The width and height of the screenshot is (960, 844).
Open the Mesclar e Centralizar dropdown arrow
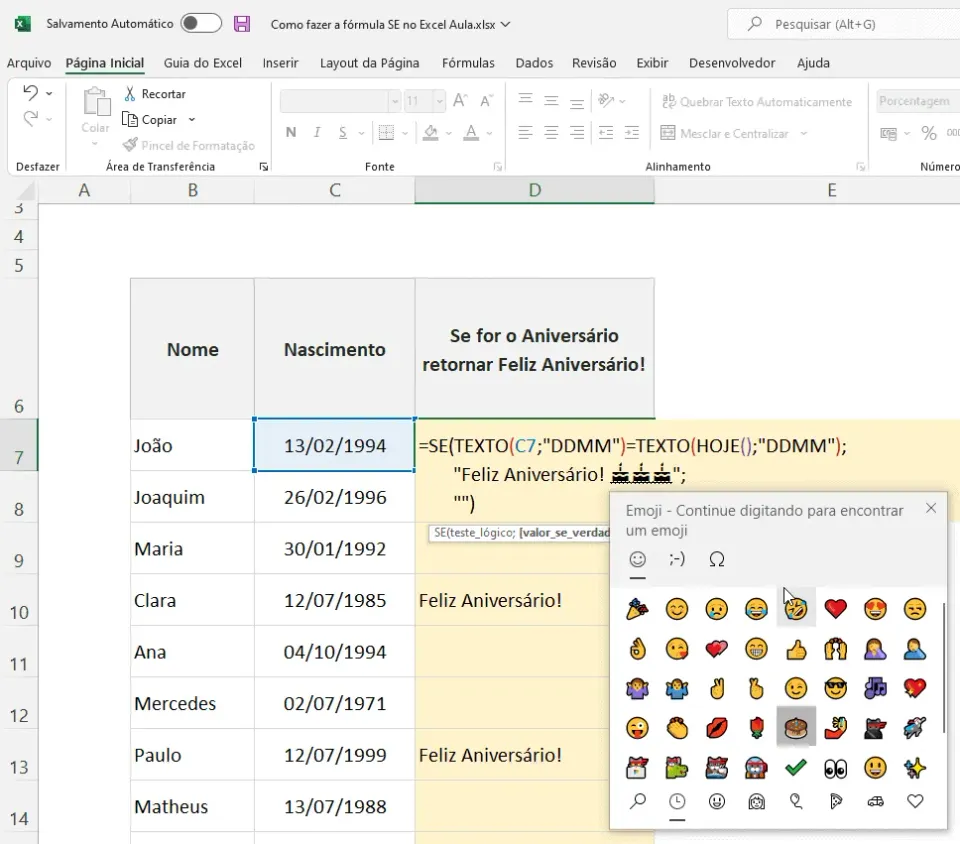point(804,133)
